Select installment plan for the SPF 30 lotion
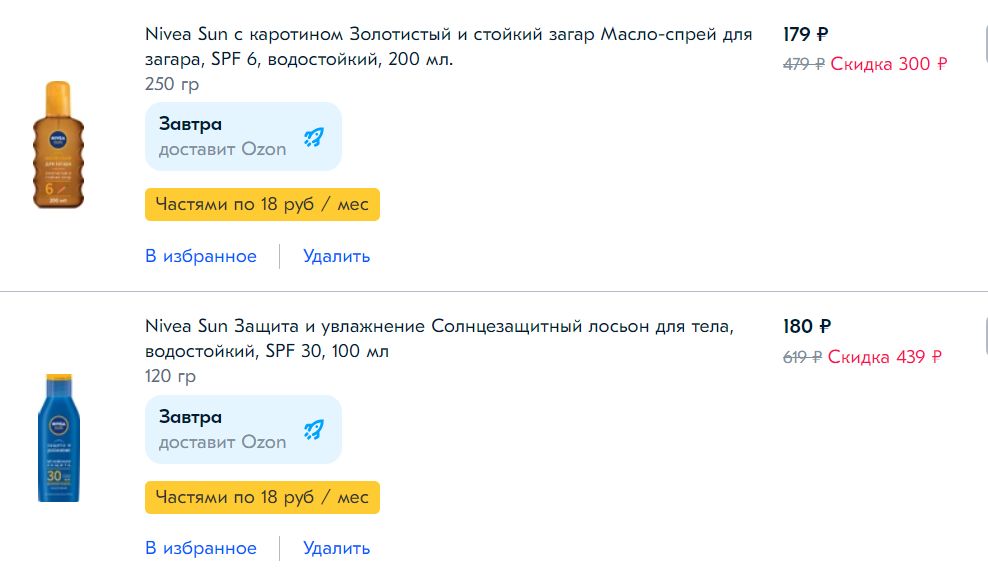 click(x=262, y=497)
